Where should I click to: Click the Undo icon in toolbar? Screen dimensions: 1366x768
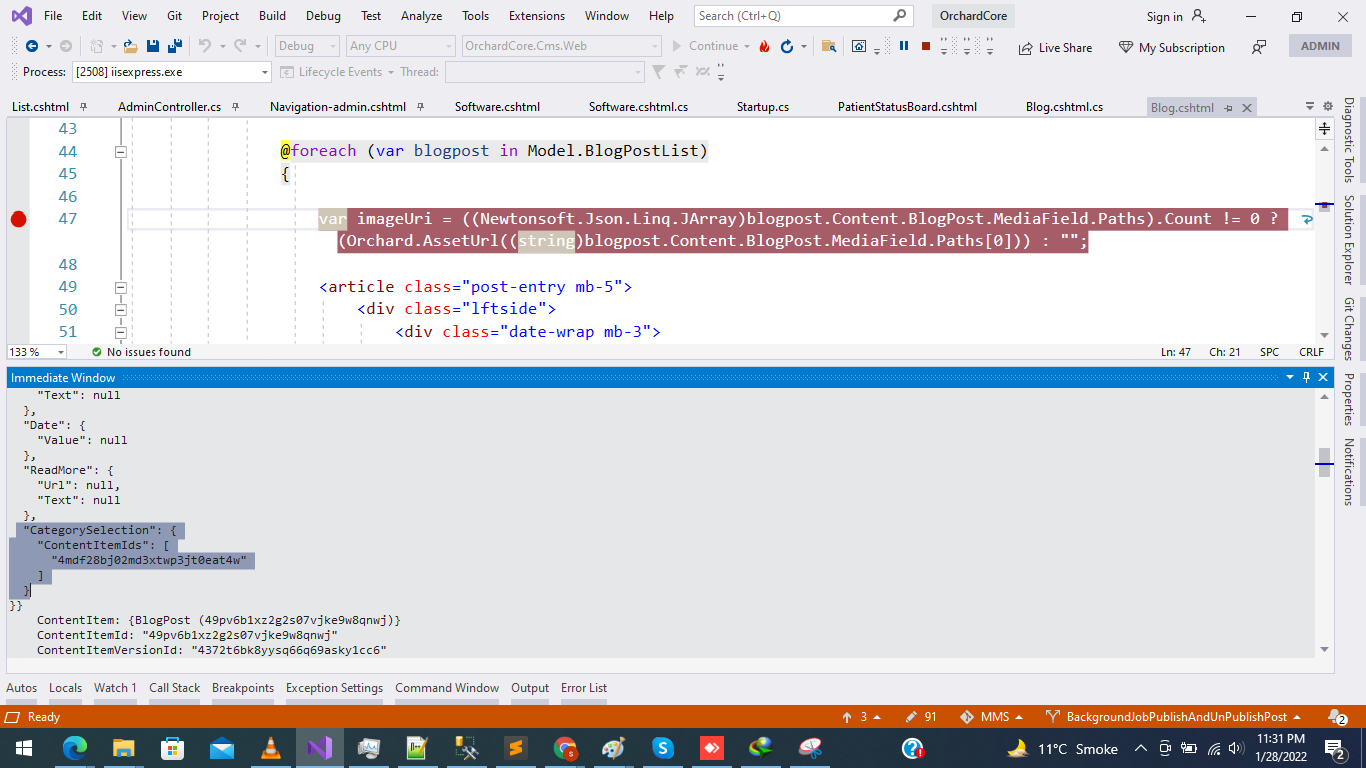point(205,46)
